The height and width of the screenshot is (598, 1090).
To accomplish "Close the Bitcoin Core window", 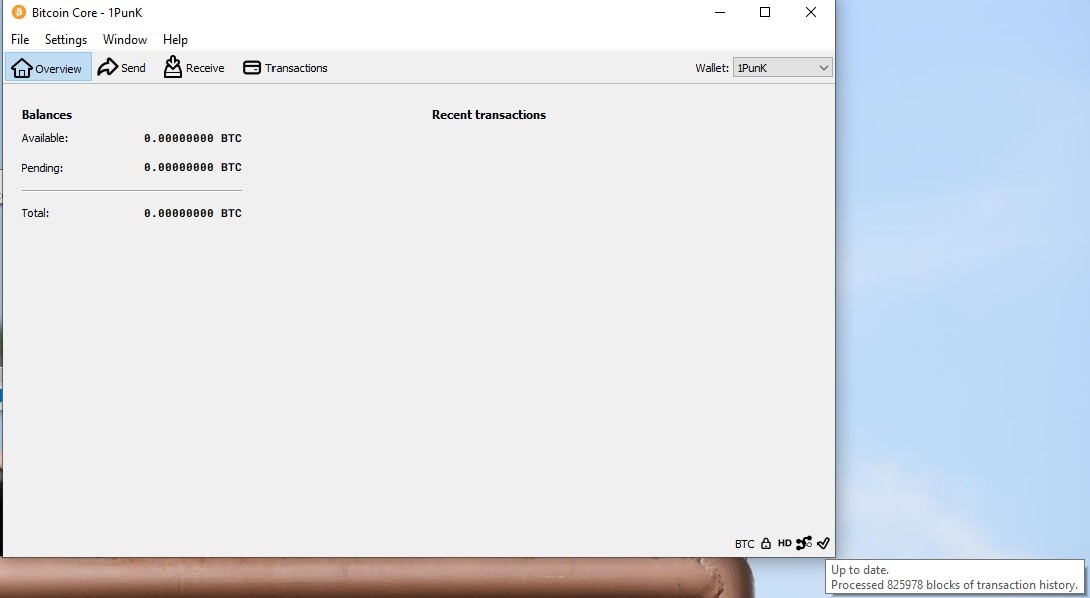I will click(x=811, y=13).
